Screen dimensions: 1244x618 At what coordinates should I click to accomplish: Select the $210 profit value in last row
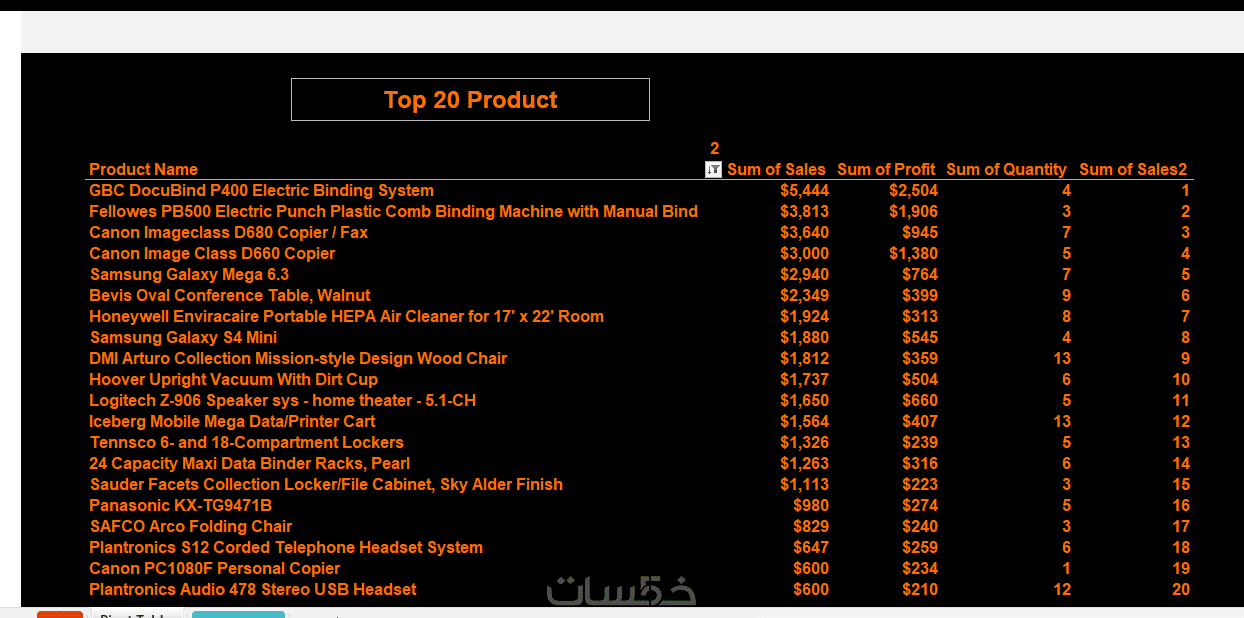coord(920,590)
